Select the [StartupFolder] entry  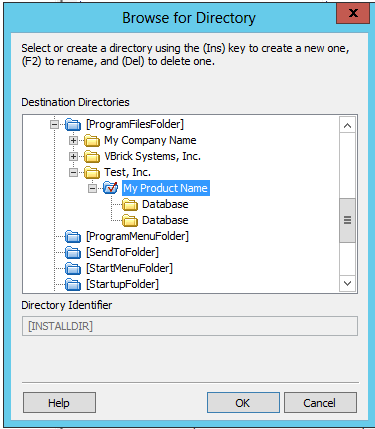click(122, 284)
